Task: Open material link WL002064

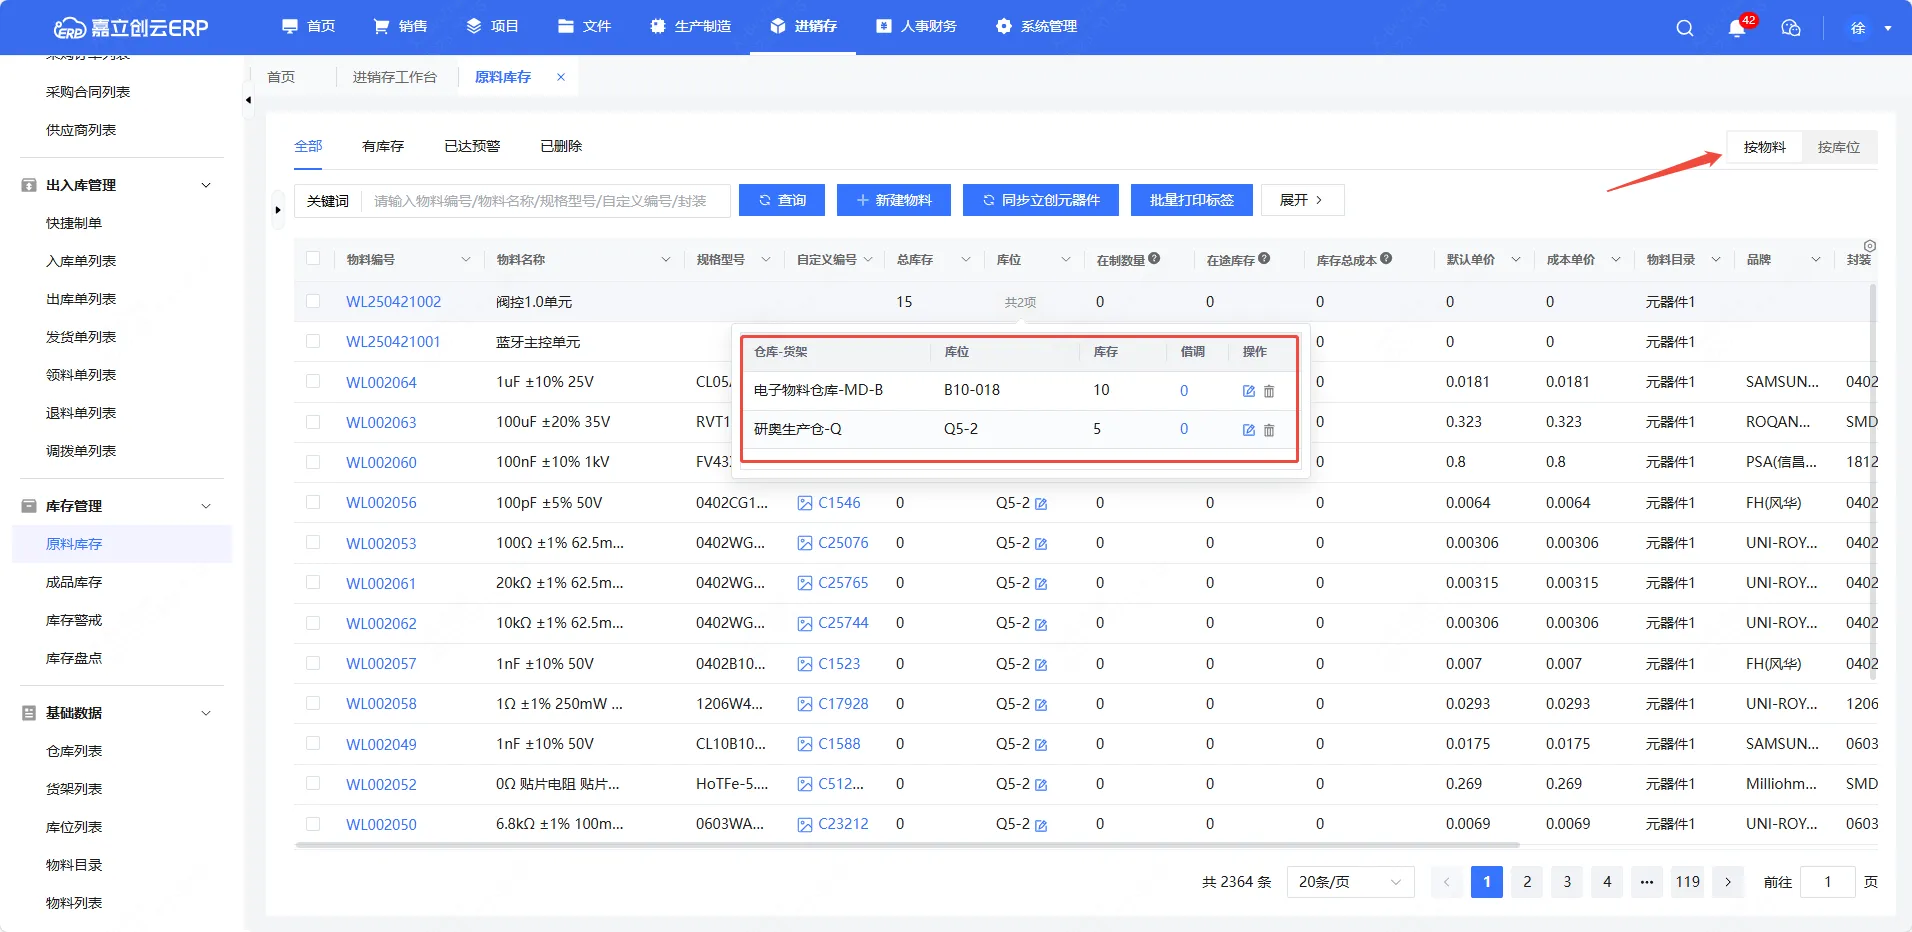Action: click(x=381, y=382)
